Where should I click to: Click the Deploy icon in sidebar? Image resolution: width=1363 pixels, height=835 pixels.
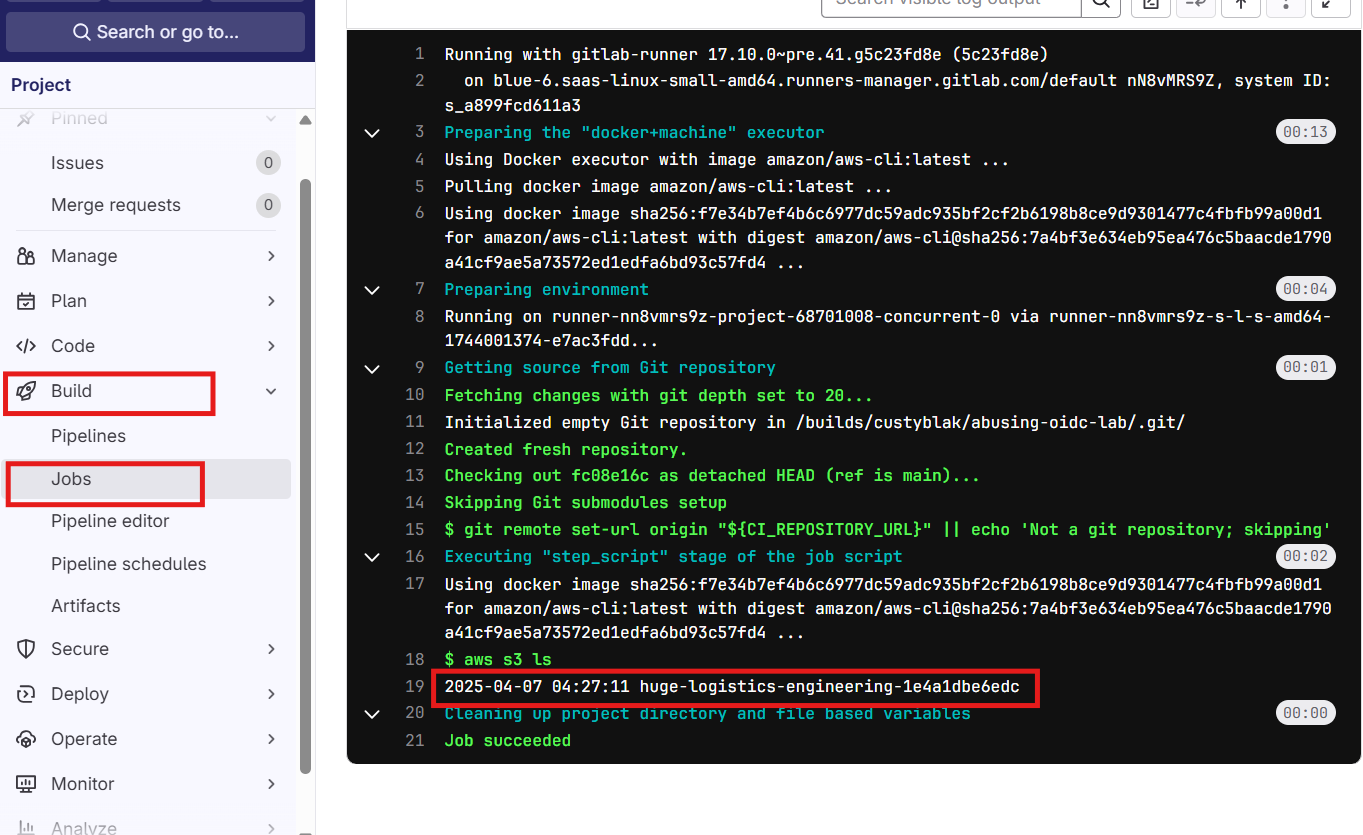click(x=27, y=694)
